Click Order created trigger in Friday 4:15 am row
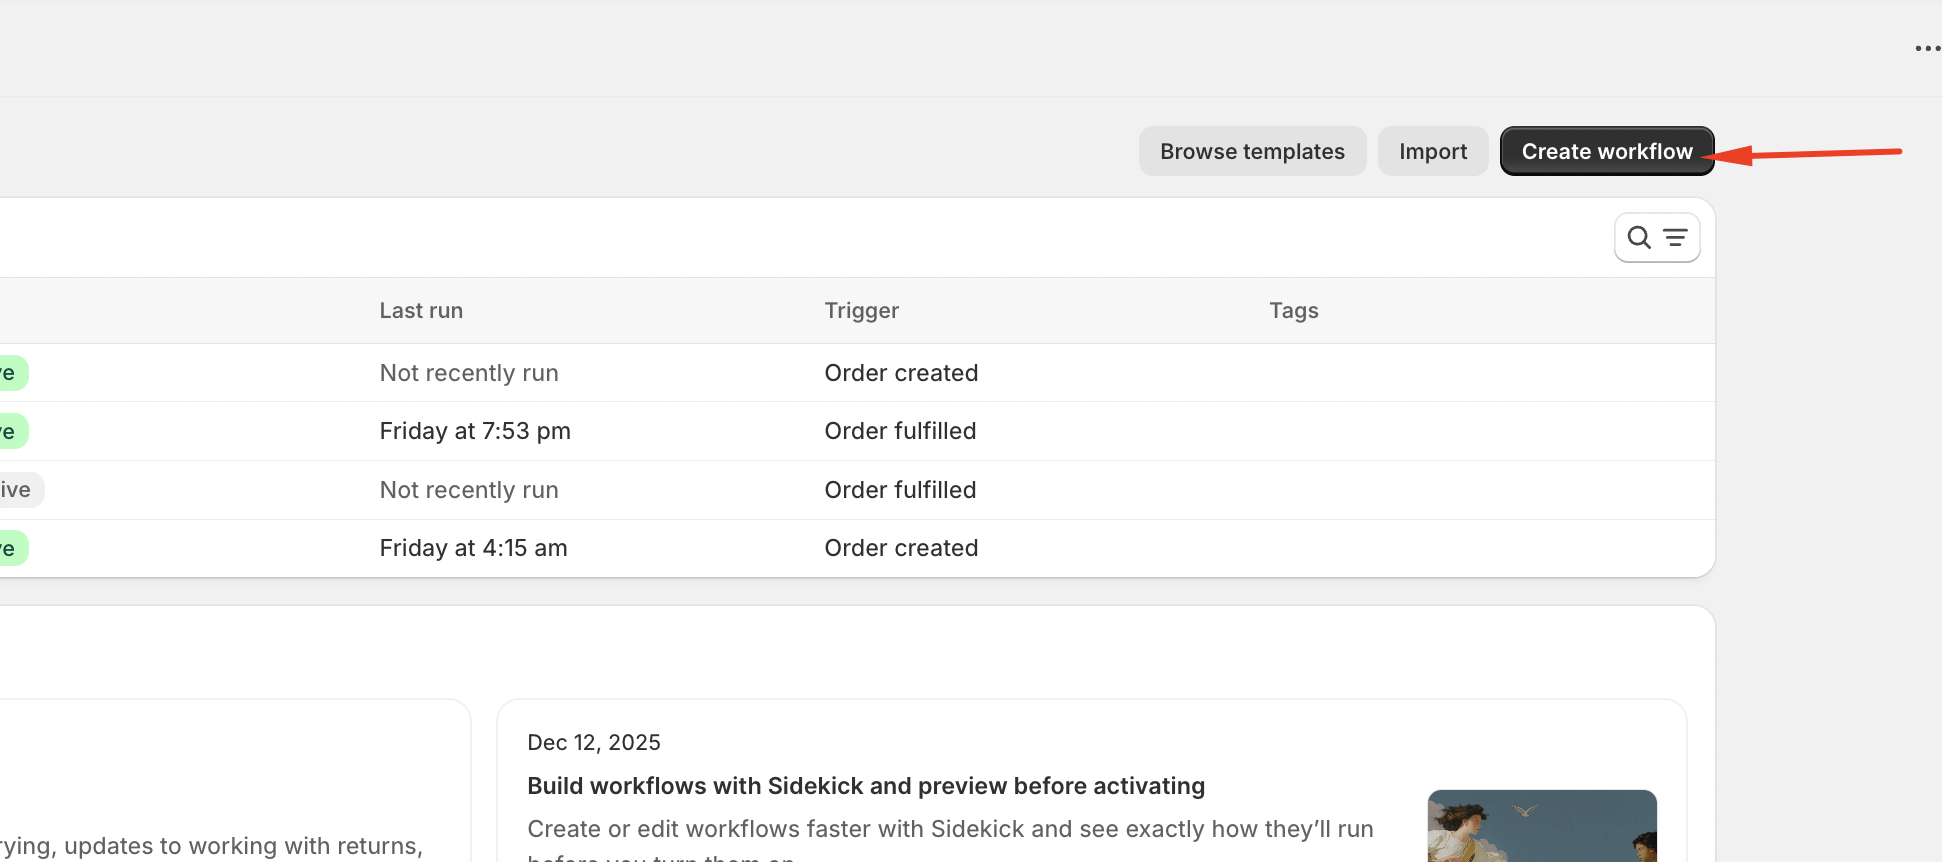 point(901,548)
